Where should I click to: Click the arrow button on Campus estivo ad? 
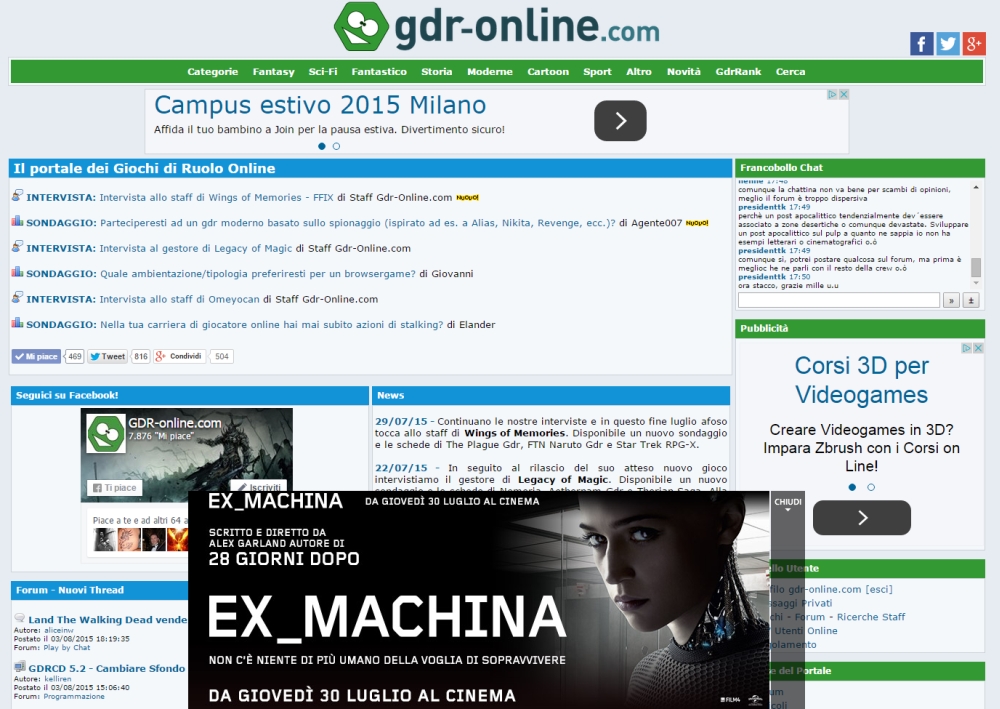pos(620,121)
